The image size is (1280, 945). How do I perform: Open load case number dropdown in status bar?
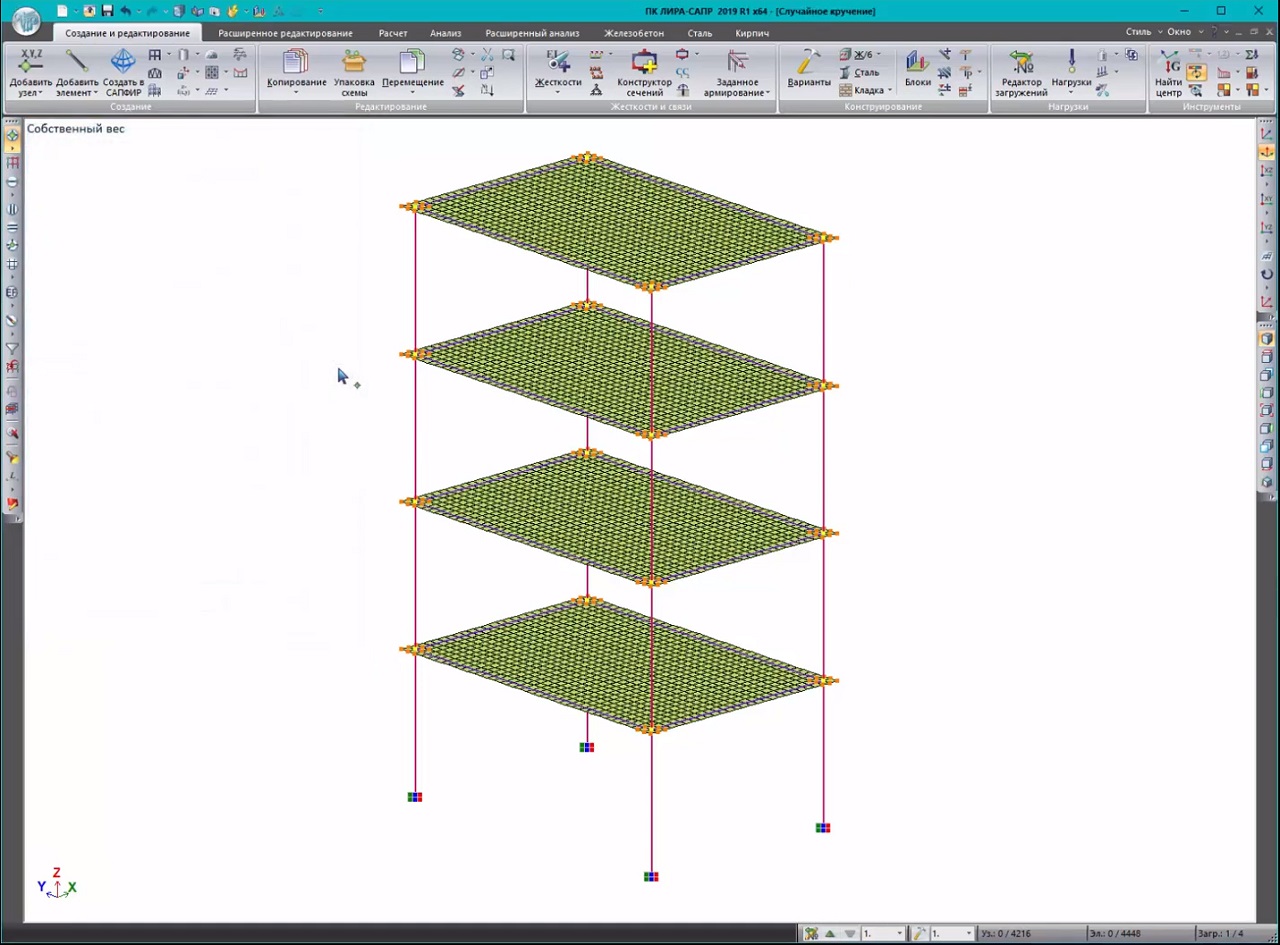[x=899, y=934]
